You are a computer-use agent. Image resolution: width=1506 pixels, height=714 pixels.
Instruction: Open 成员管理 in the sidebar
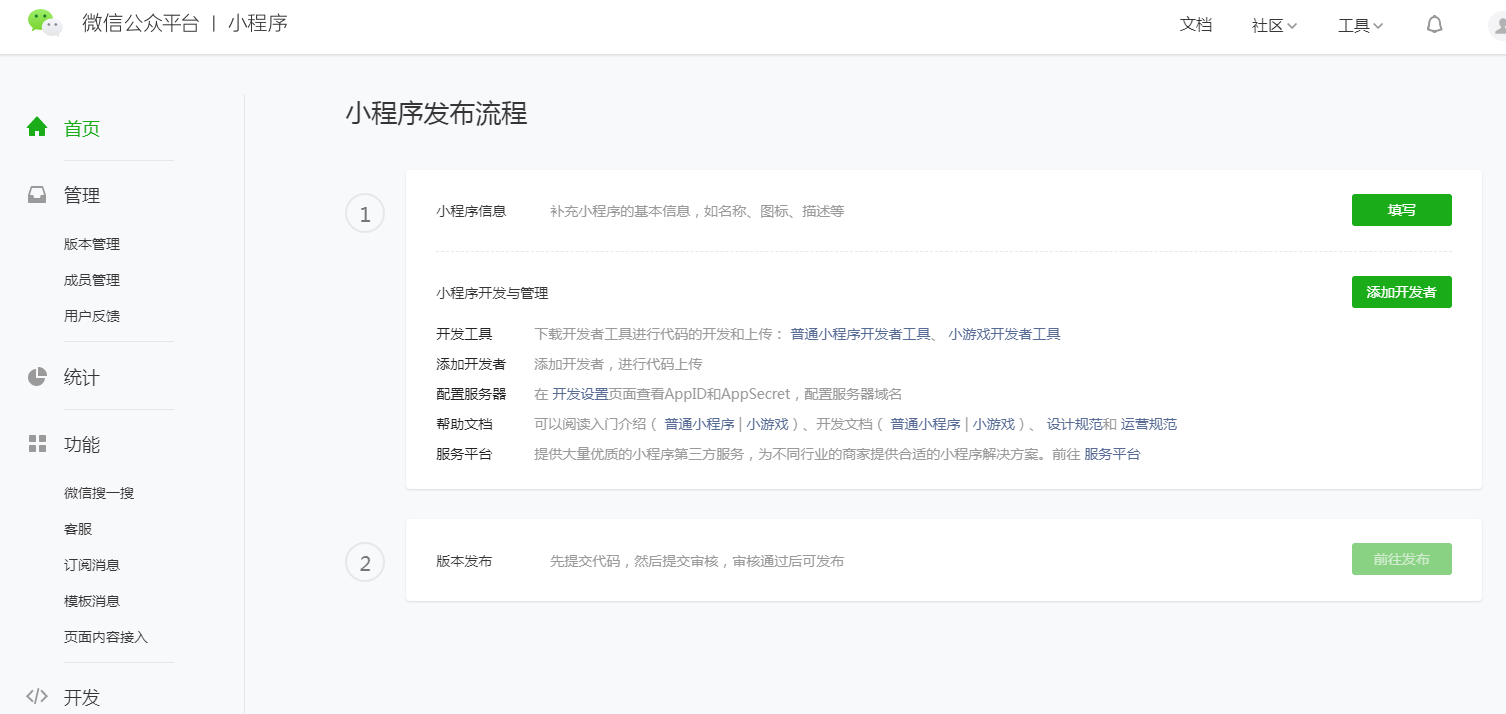tap(92, 280)
